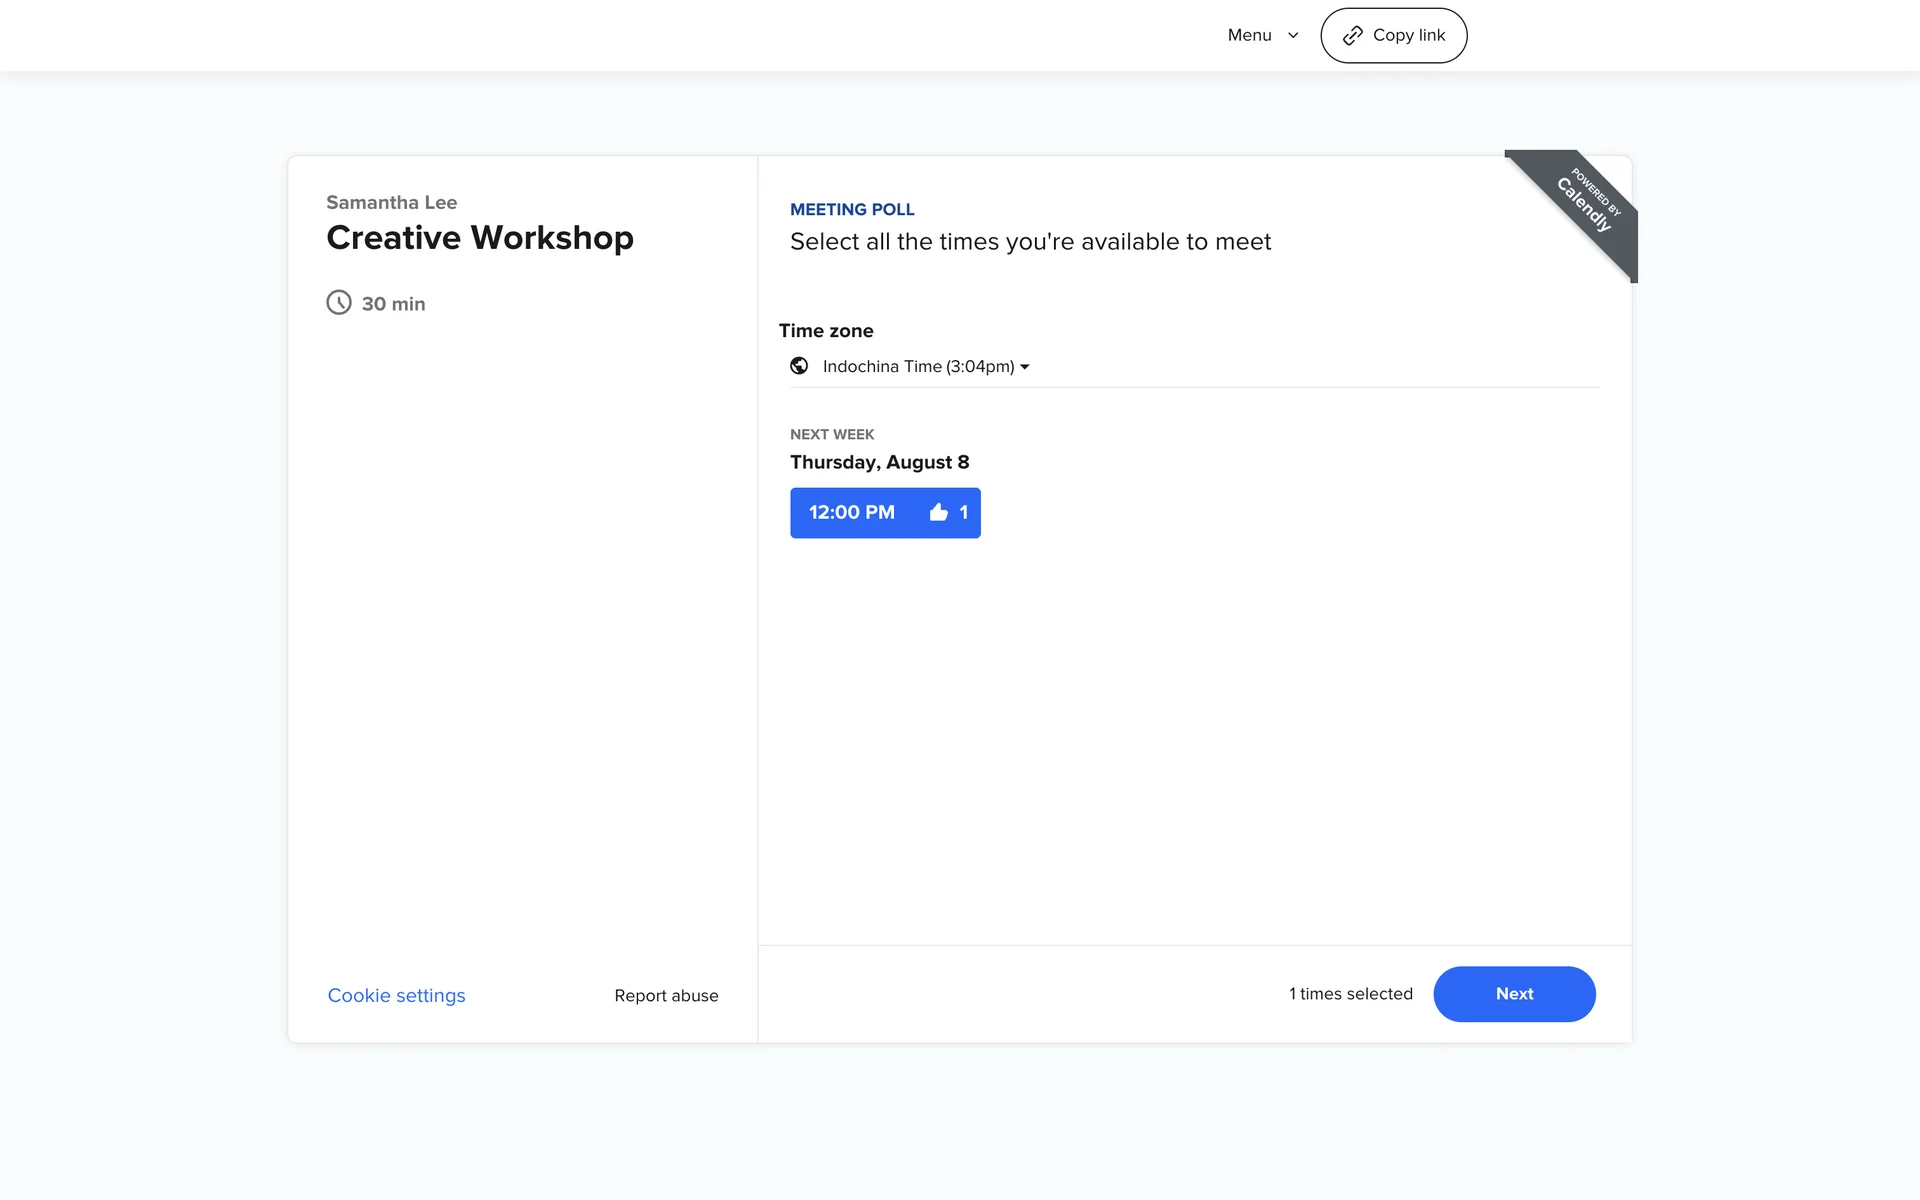Screen dimensions: 1920x1200
Task: Click the Creative Workshop title
Action: [x=479, y=238]
